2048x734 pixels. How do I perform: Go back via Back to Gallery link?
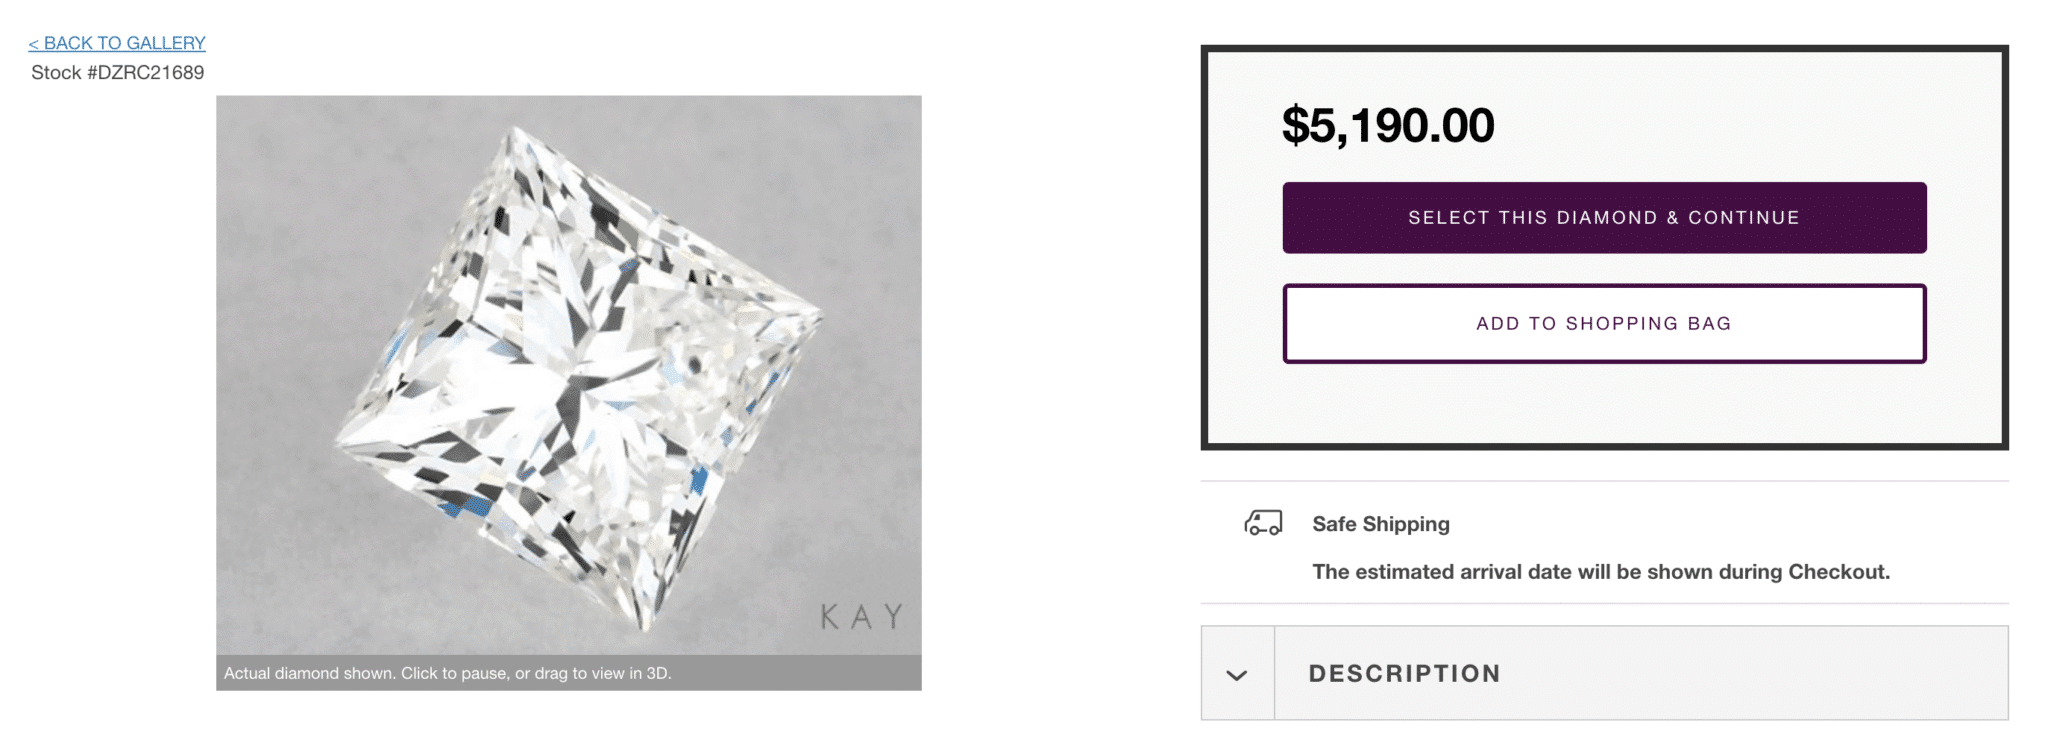tap(117, 43)
